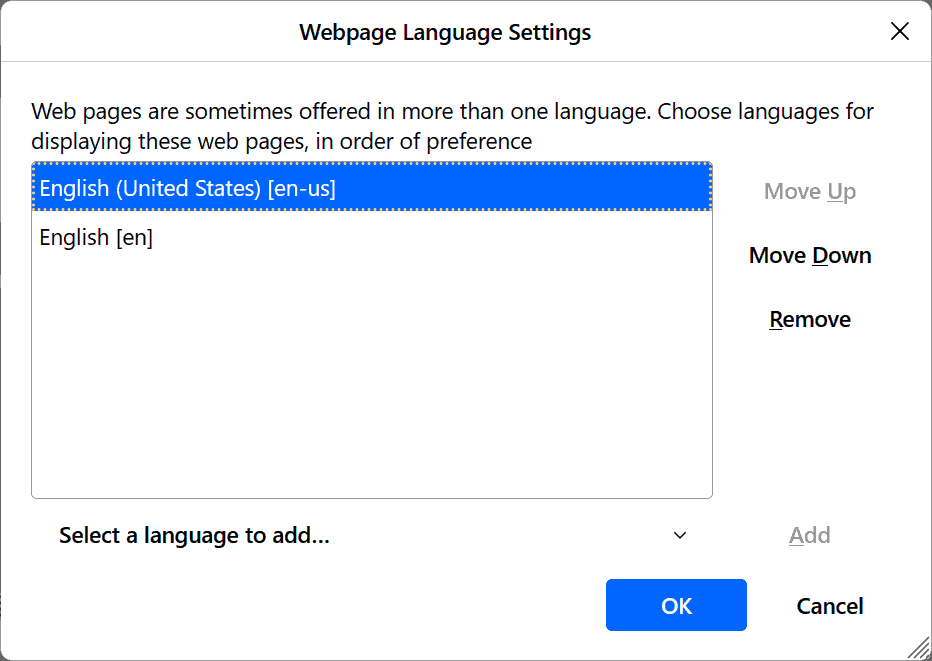Close the Webpage Language Settings dialog
This screenshot has height=661, width=932.
(x=900, y=32)
